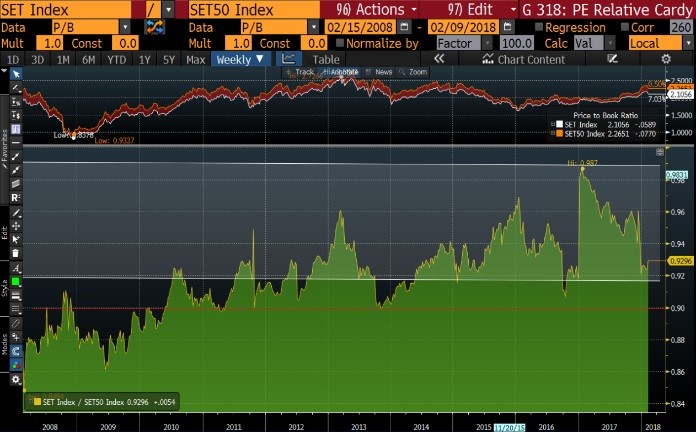Click the SET Index security field
This screenshot has width=696, height=432.
[x=66, y=9]
